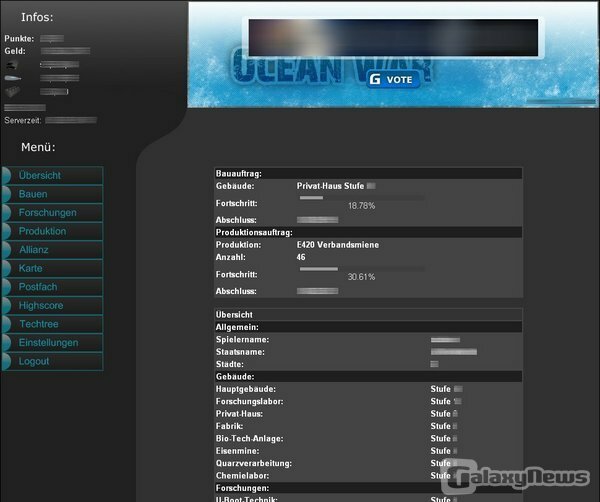Click the 'Privat-Haus Stufe' building text
Viewport: 600px width, 502px height.
[x=330, y=186]
